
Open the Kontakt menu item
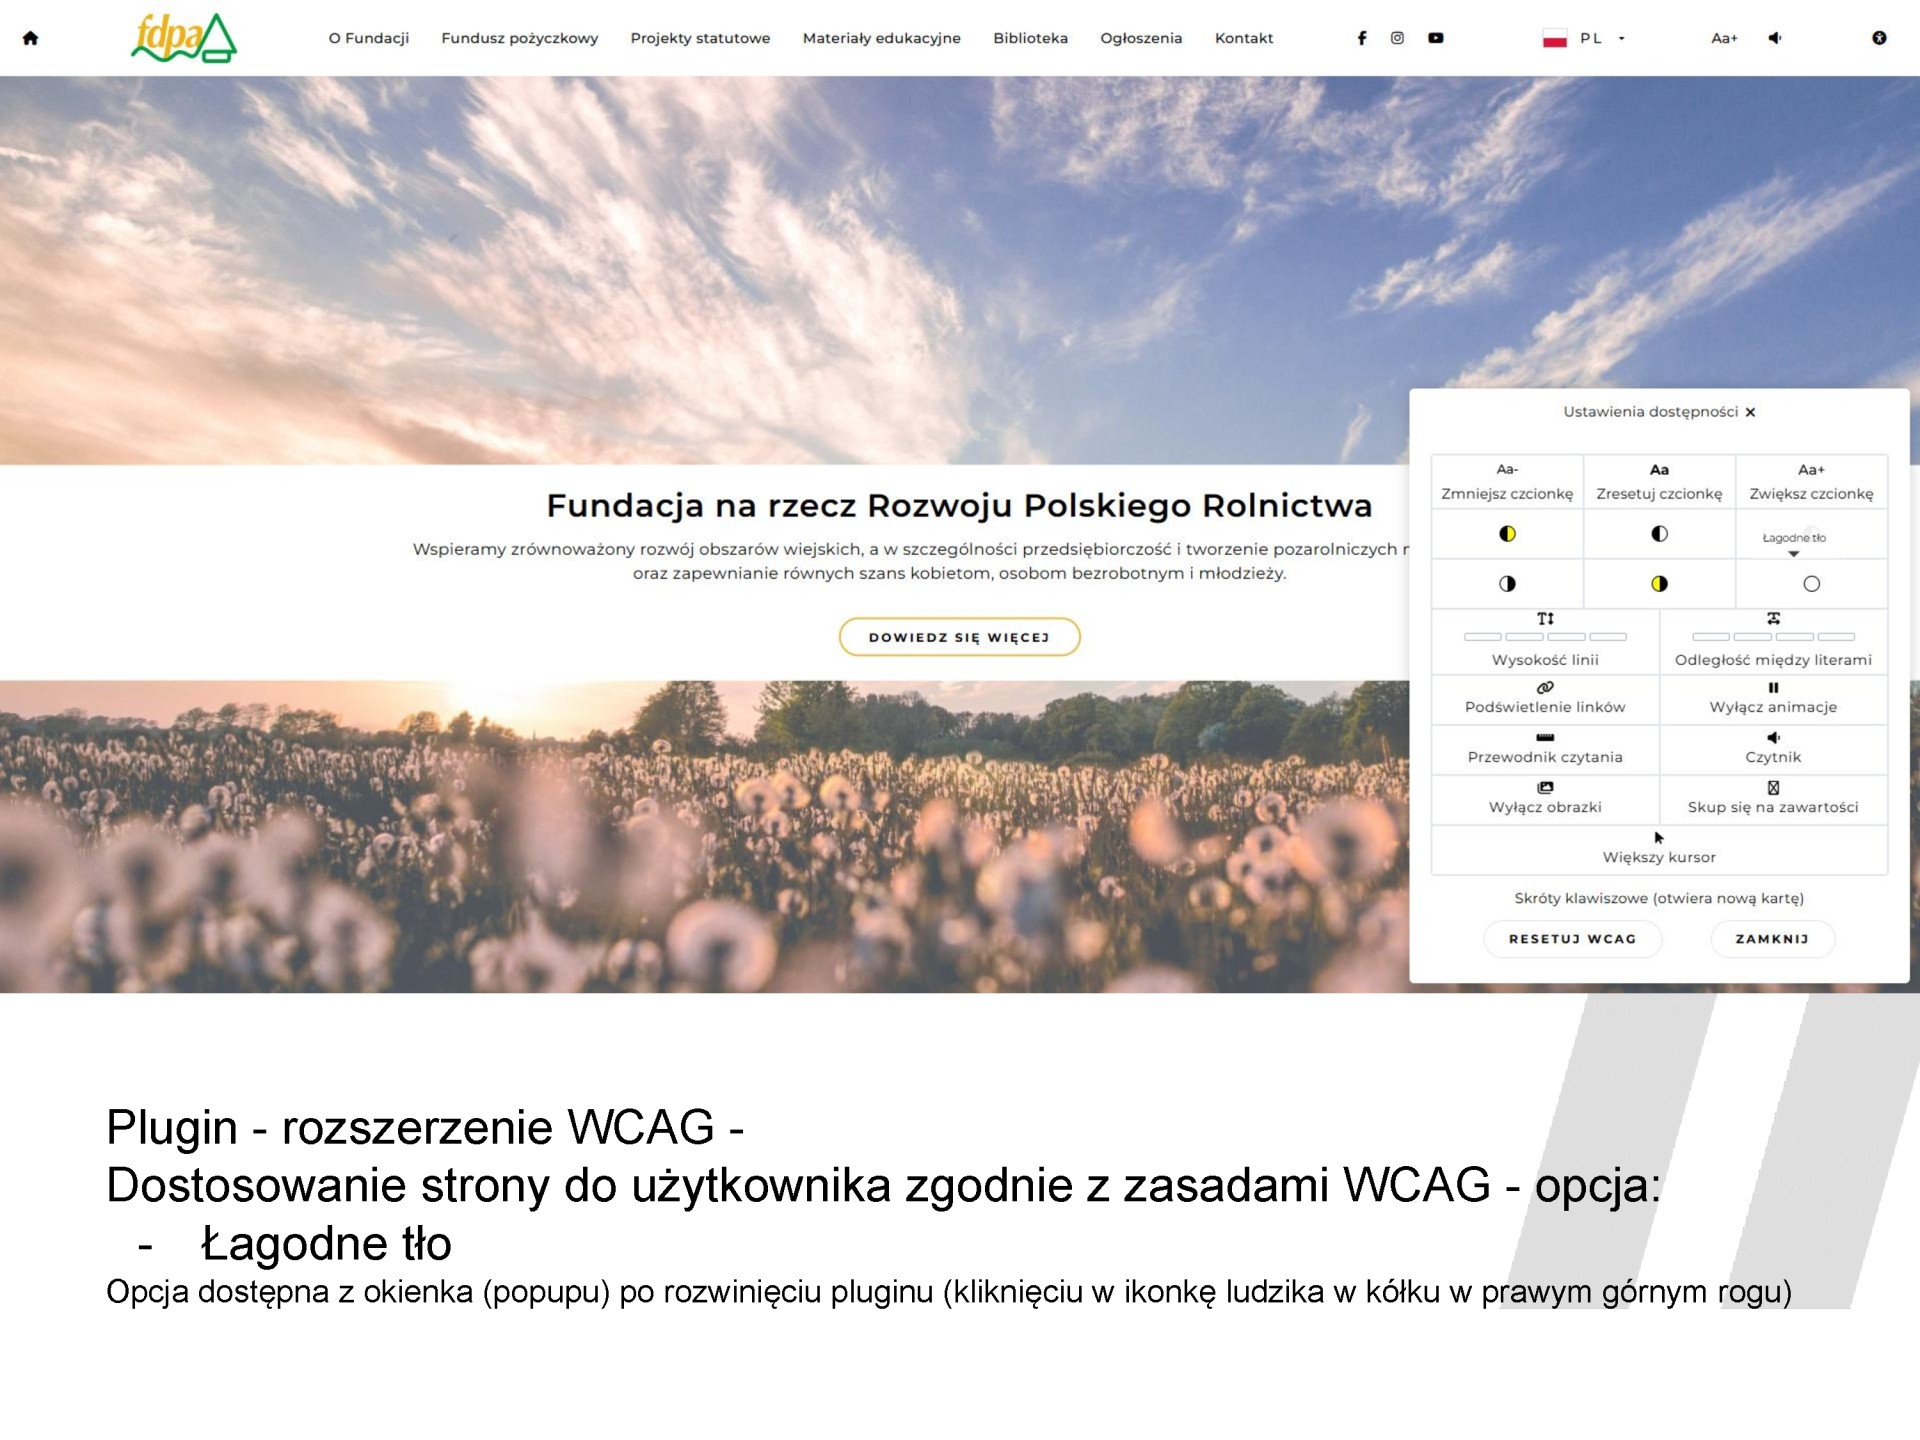(x=1244, y=38)
